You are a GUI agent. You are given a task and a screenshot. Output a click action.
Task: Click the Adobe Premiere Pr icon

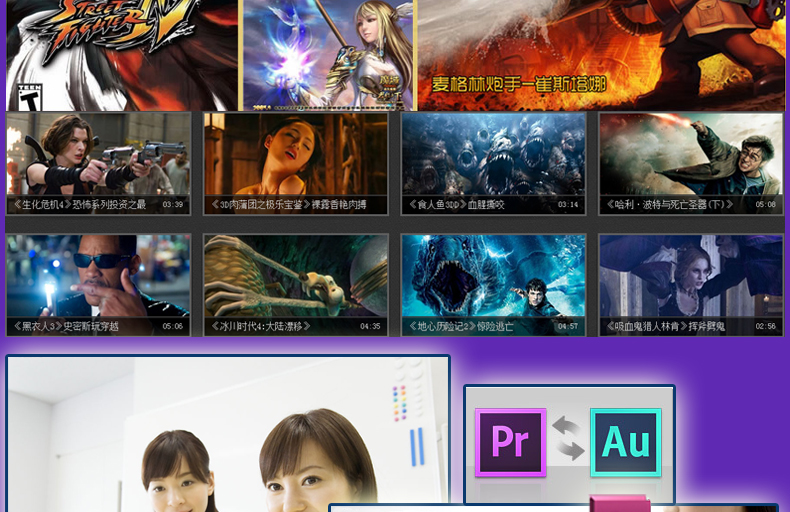click(x=510, y=442)
